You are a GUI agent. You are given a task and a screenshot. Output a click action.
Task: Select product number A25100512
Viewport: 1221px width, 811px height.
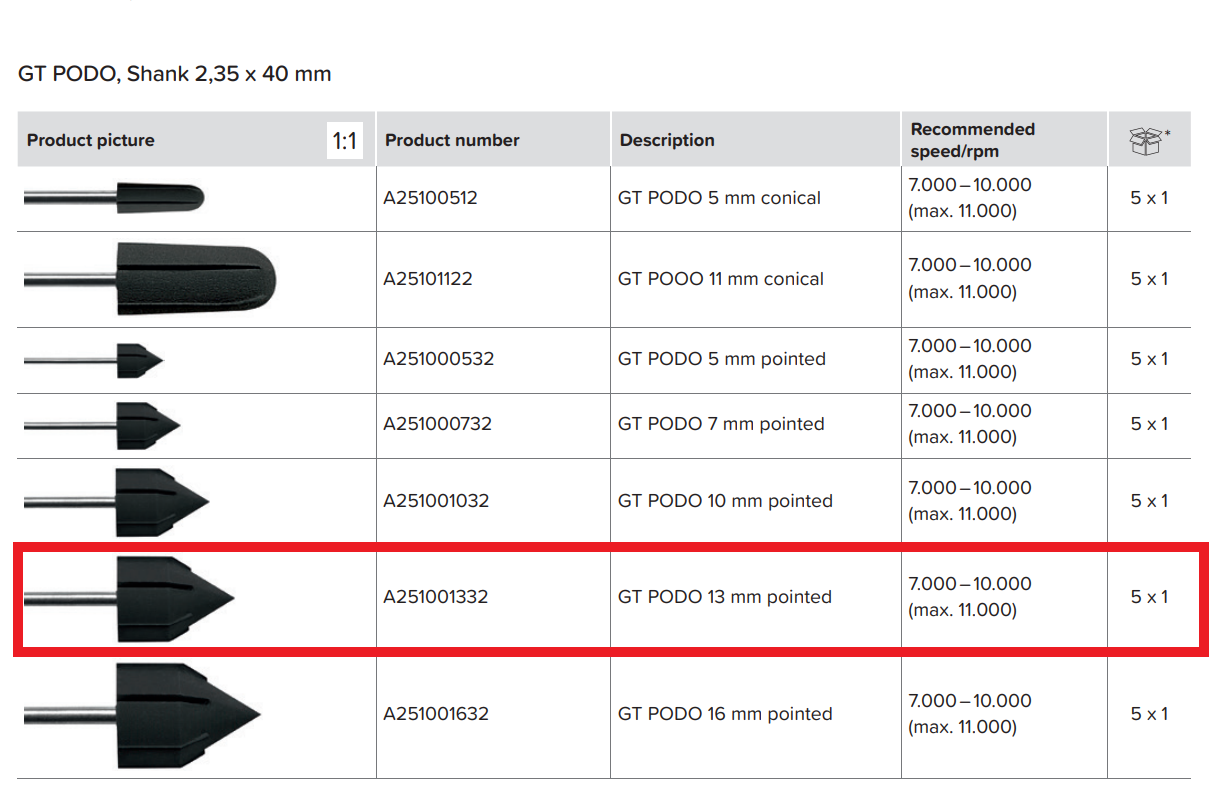coord(430,198)
